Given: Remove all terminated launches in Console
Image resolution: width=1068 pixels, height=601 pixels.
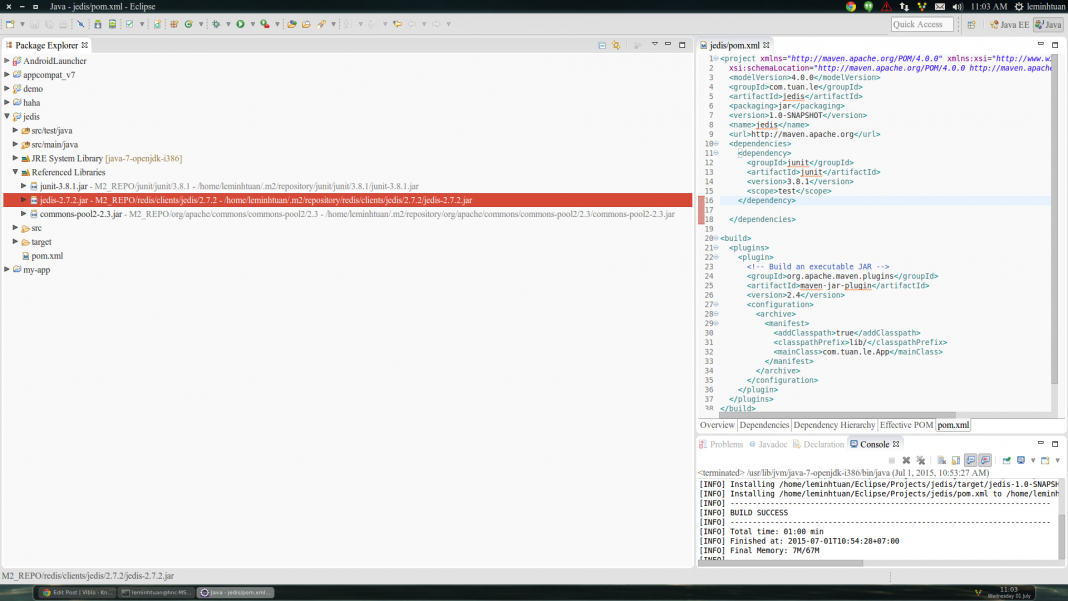Looking at the screenshot, I should (920, 460).
